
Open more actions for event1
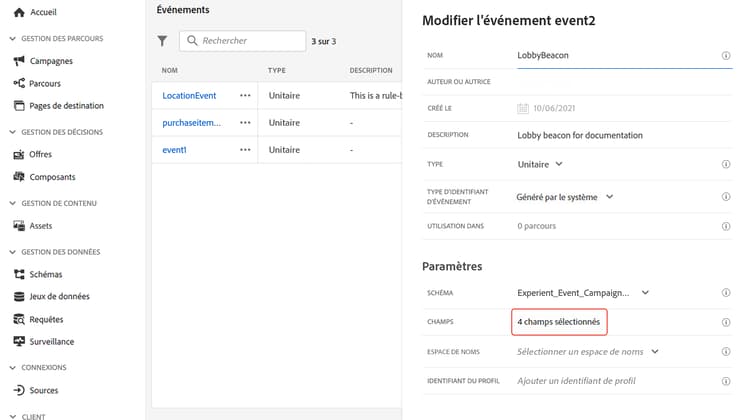tap(245, 150)
